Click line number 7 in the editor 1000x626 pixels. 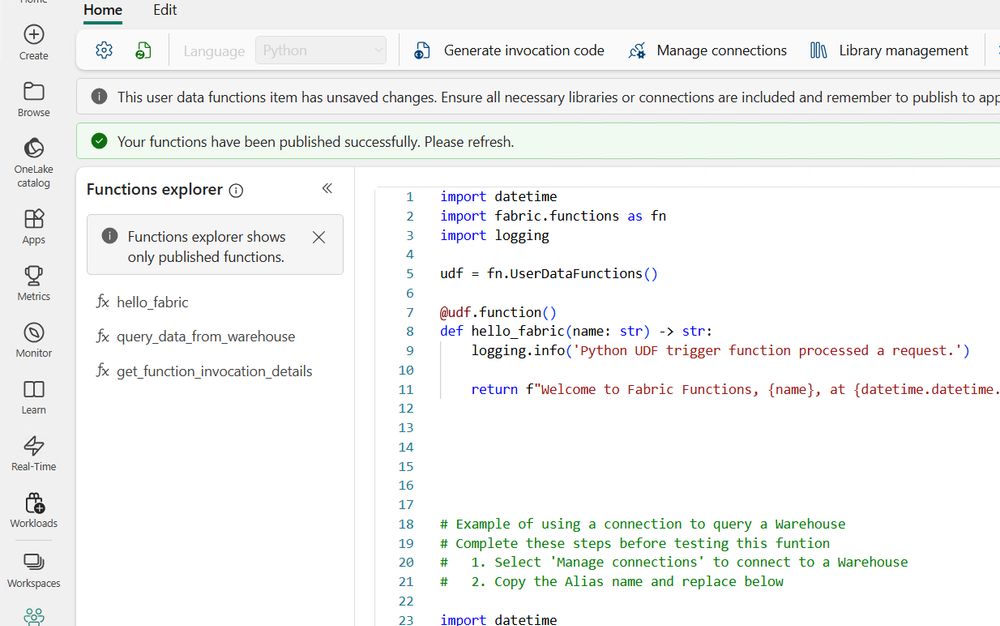point(409,312)
